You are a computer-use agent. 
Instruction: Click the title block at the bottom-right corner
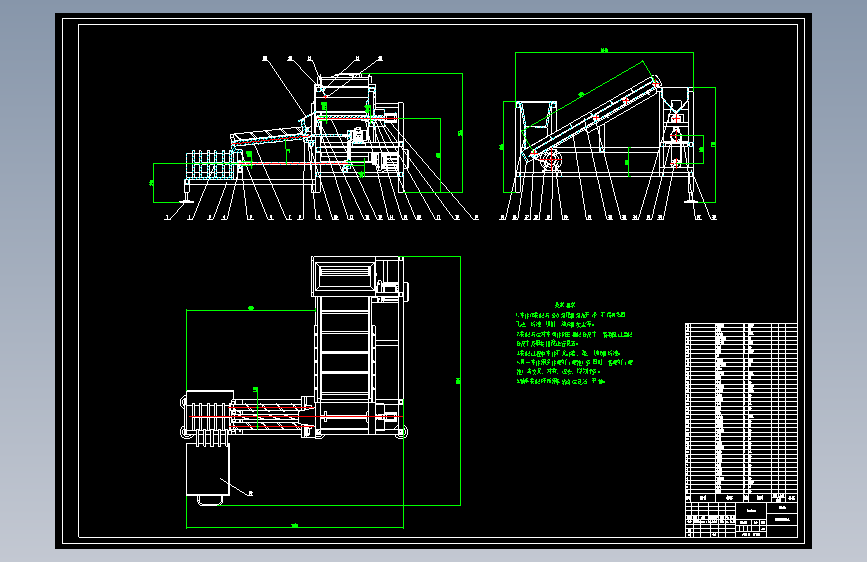click(741, 519)
